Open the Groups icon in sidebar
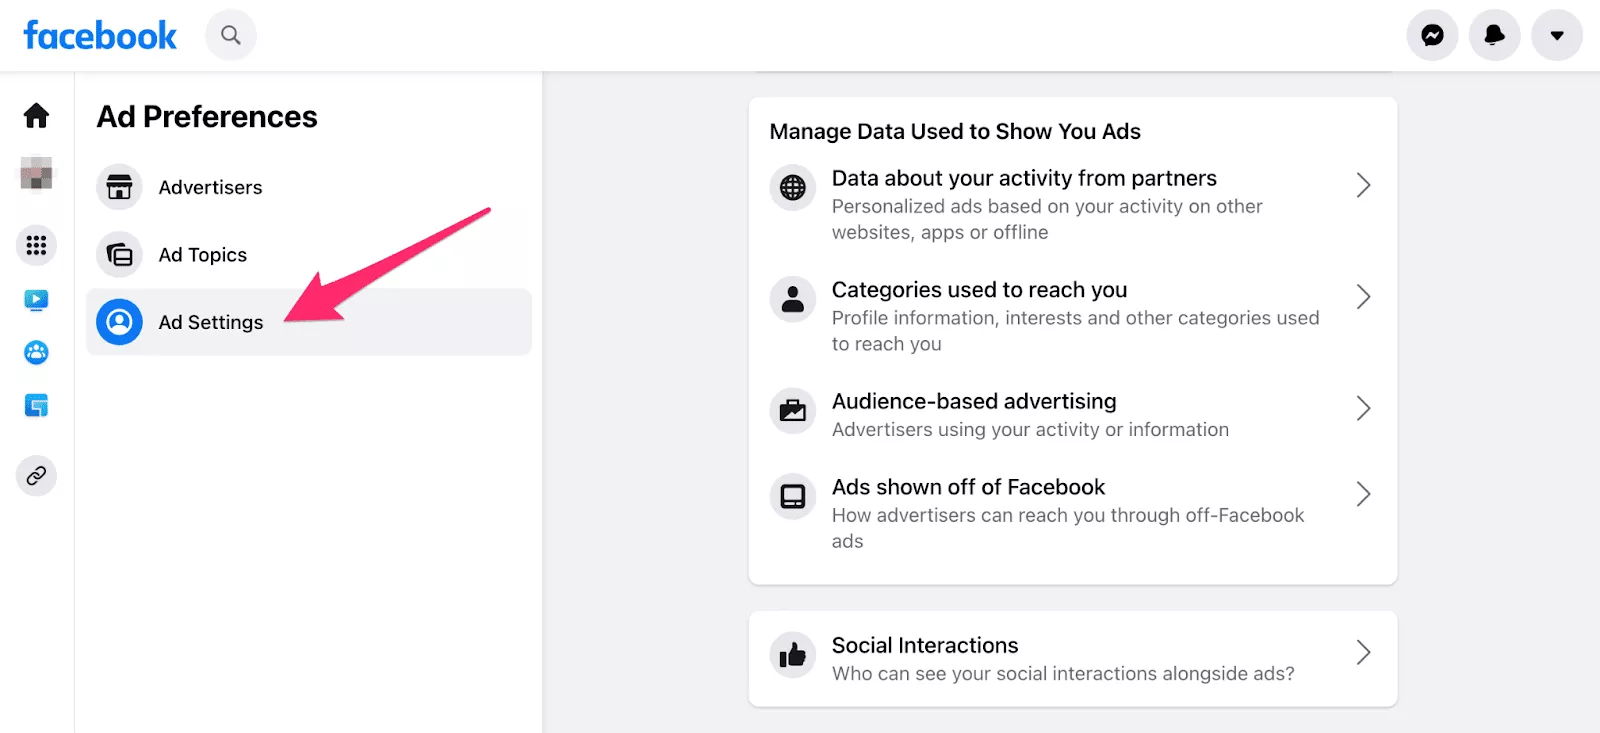1600x733 pixels. click(x=37, y=353)
